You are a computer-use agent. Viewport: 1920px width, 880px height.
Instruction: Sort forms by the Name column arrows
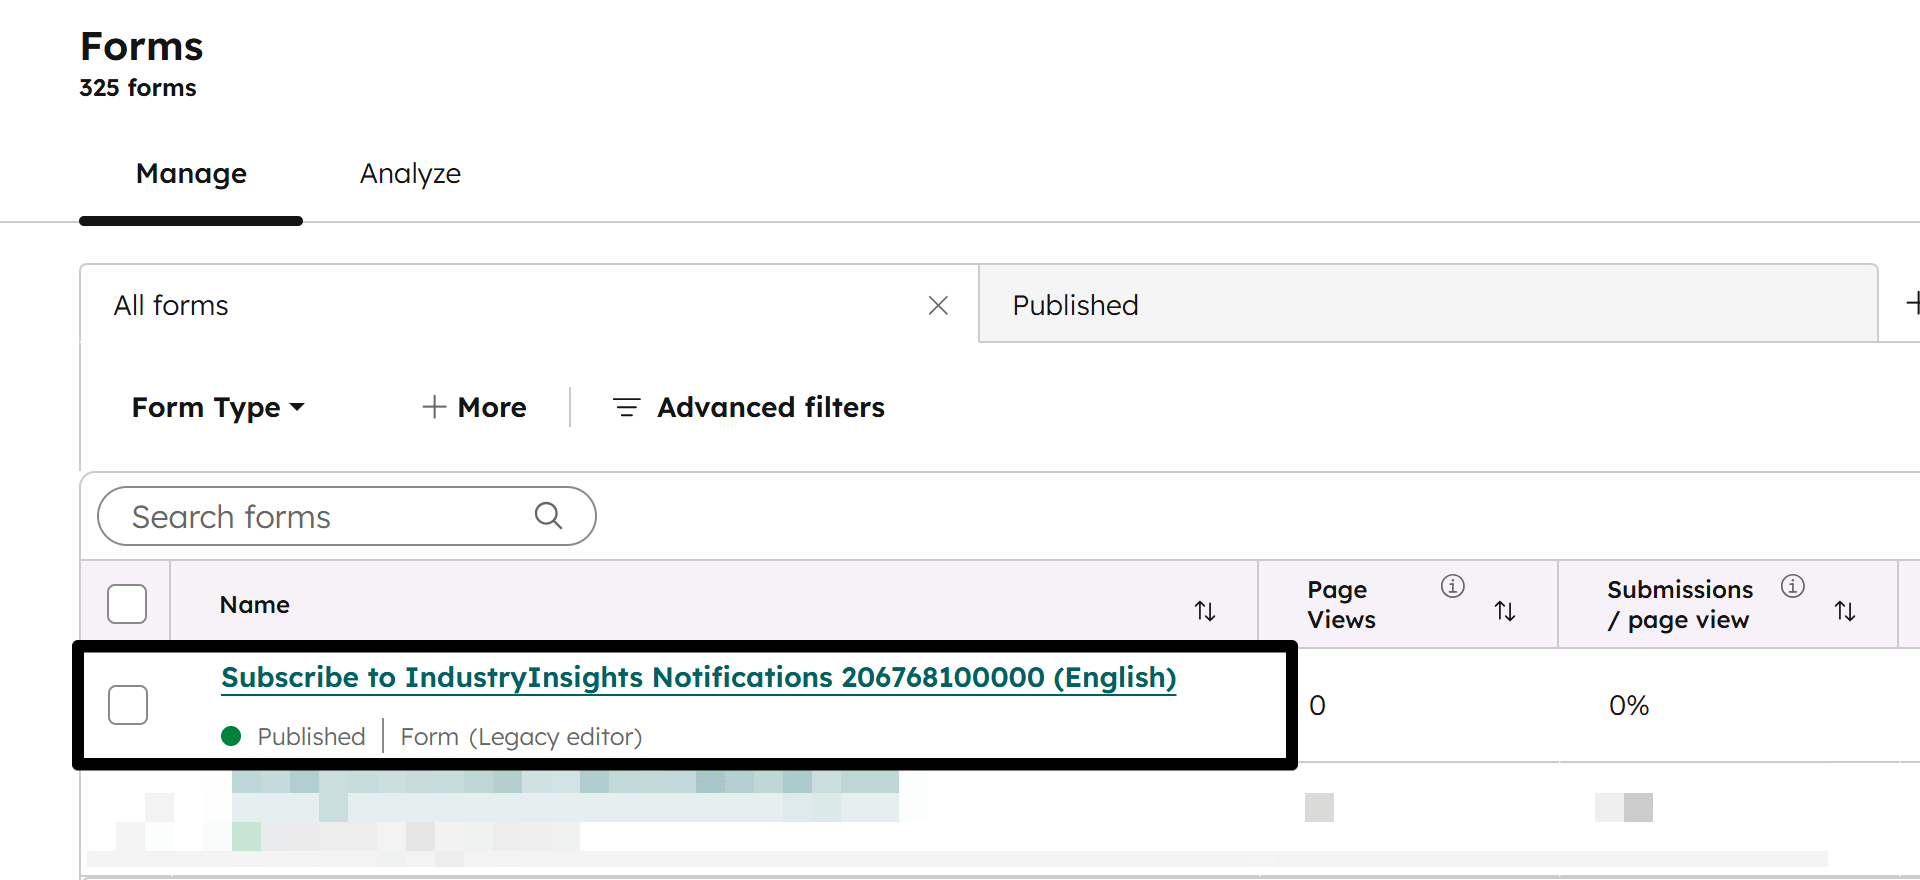(x=1205, y=610)
